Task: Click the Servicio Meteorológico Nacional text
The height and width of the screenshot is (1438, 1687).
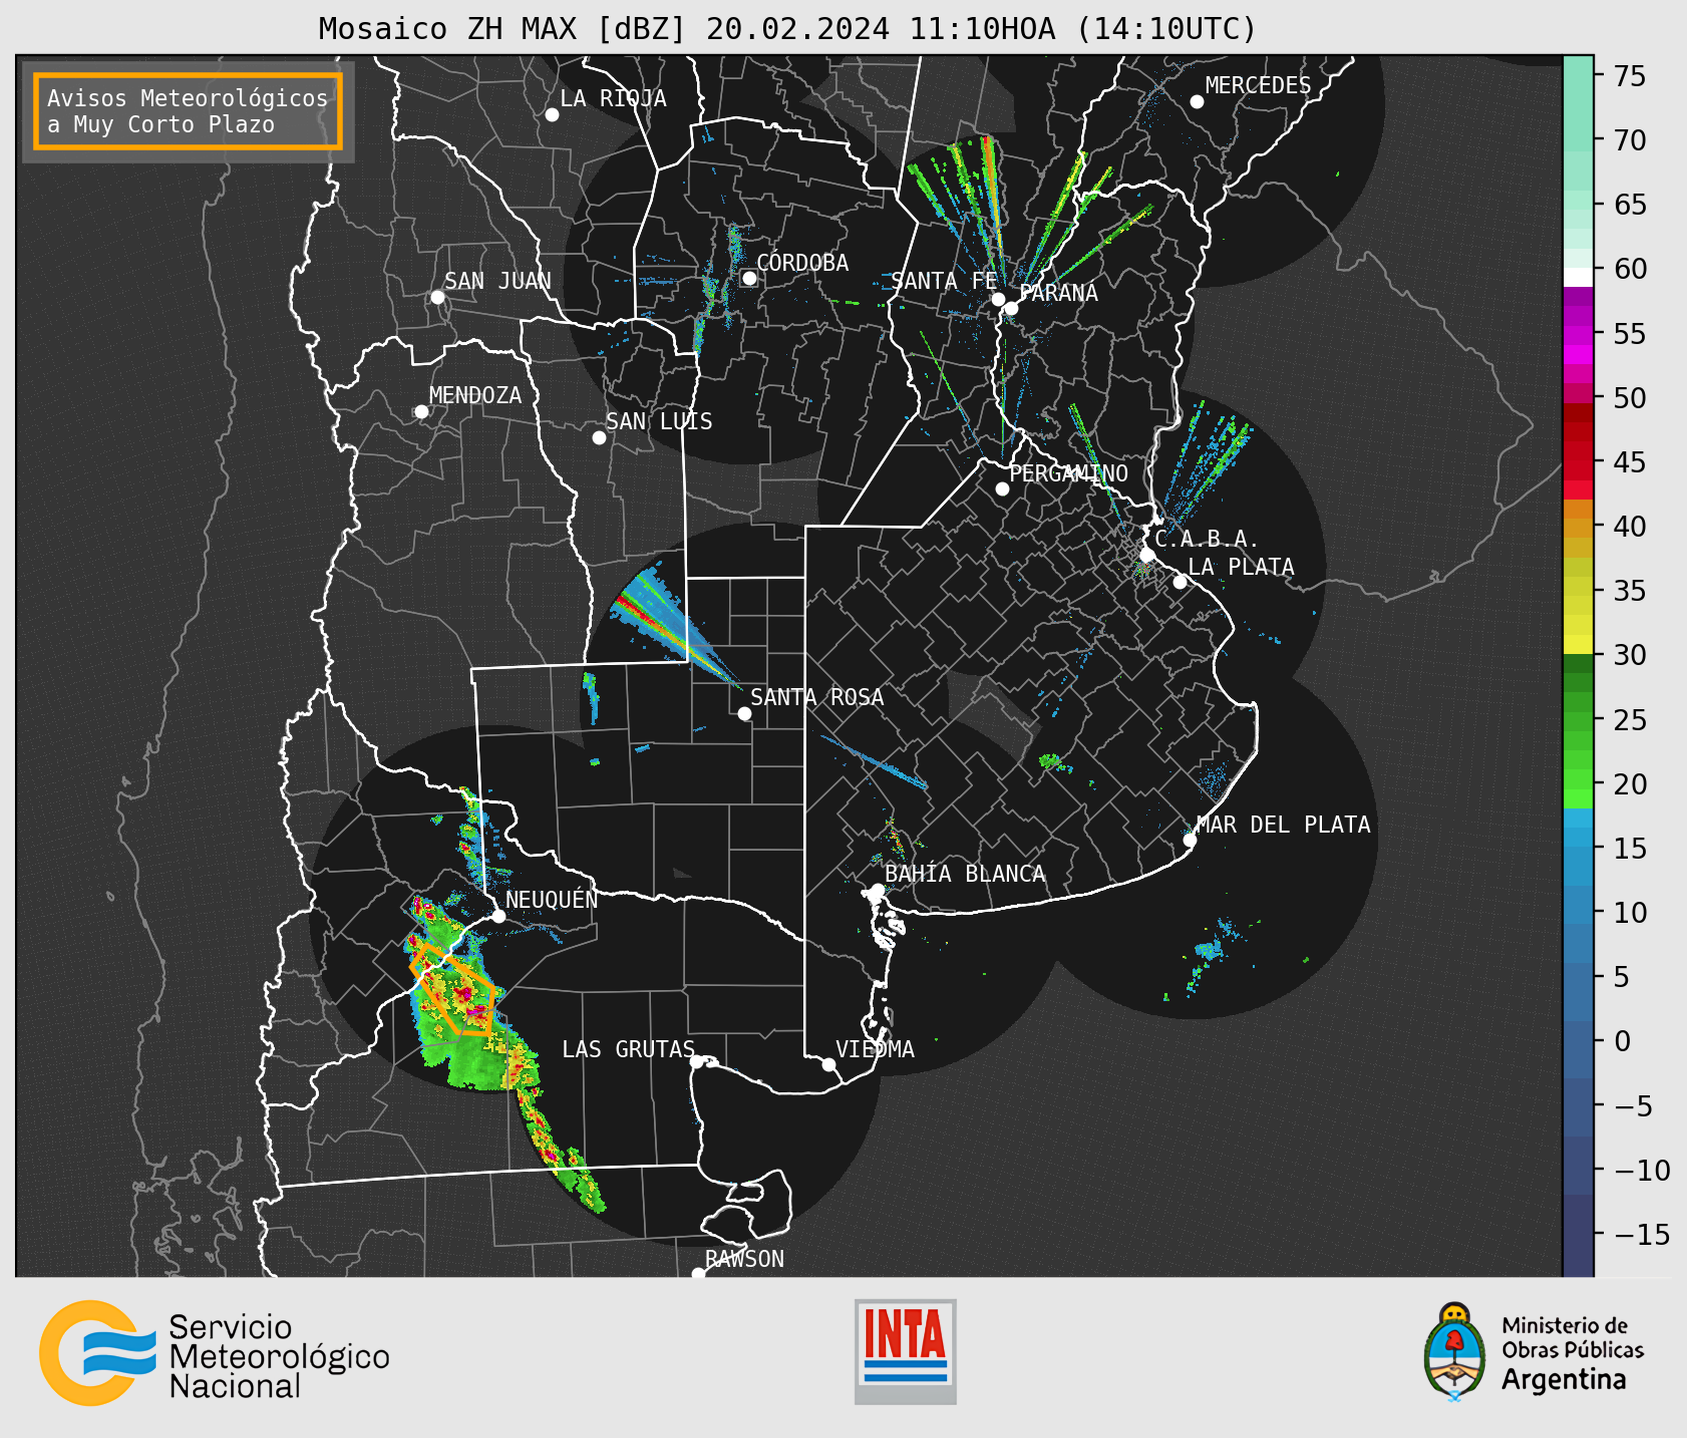Action: 279,1356
